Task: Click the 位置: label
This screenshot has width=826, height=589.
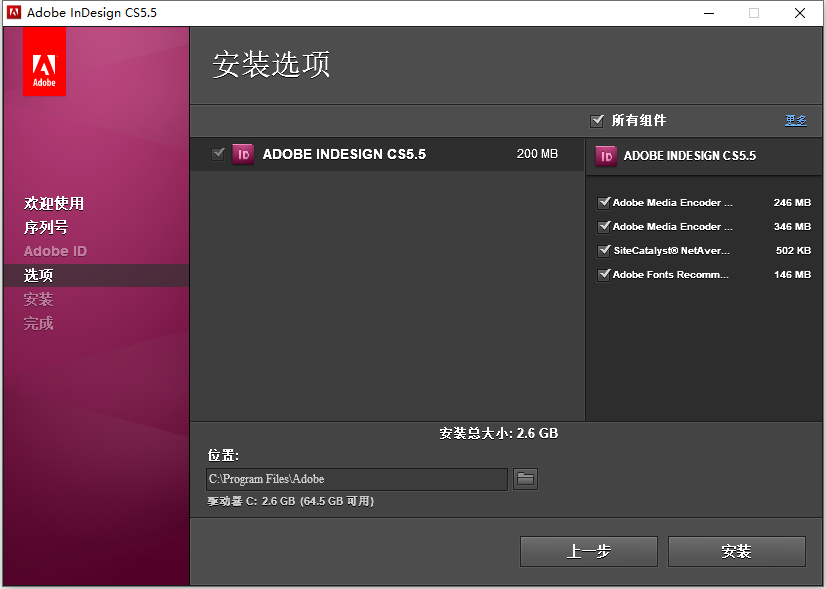Action: pos(223,455)
